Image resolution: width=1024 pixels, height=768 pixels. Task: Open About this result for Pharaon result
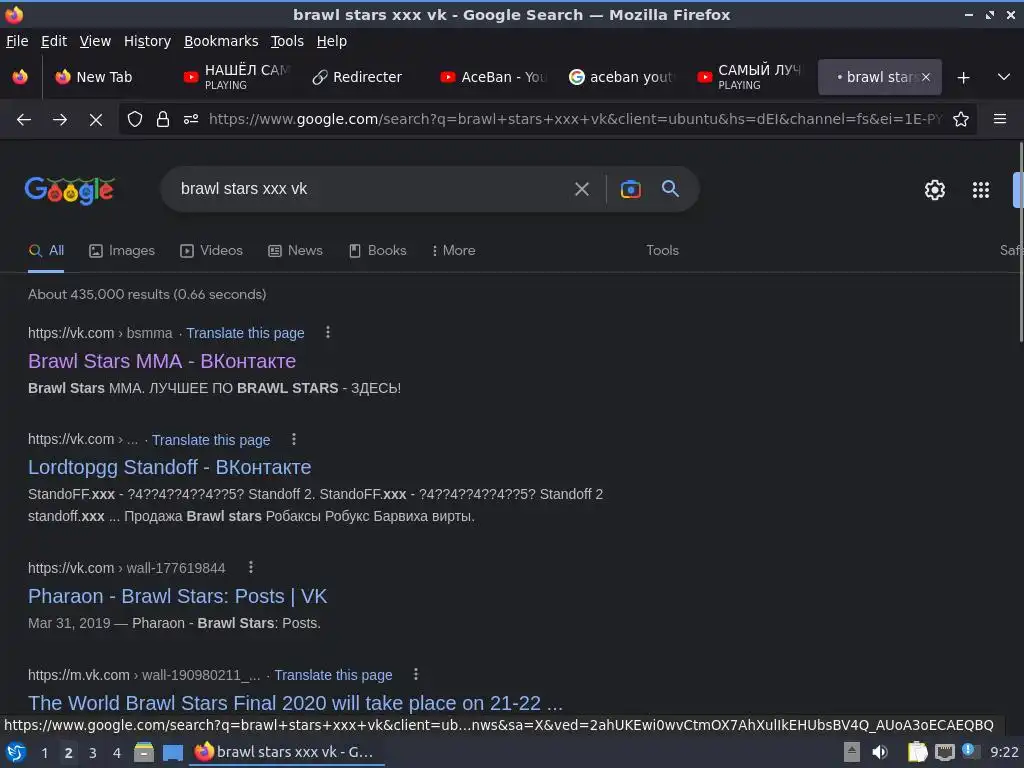coord(251,568)
